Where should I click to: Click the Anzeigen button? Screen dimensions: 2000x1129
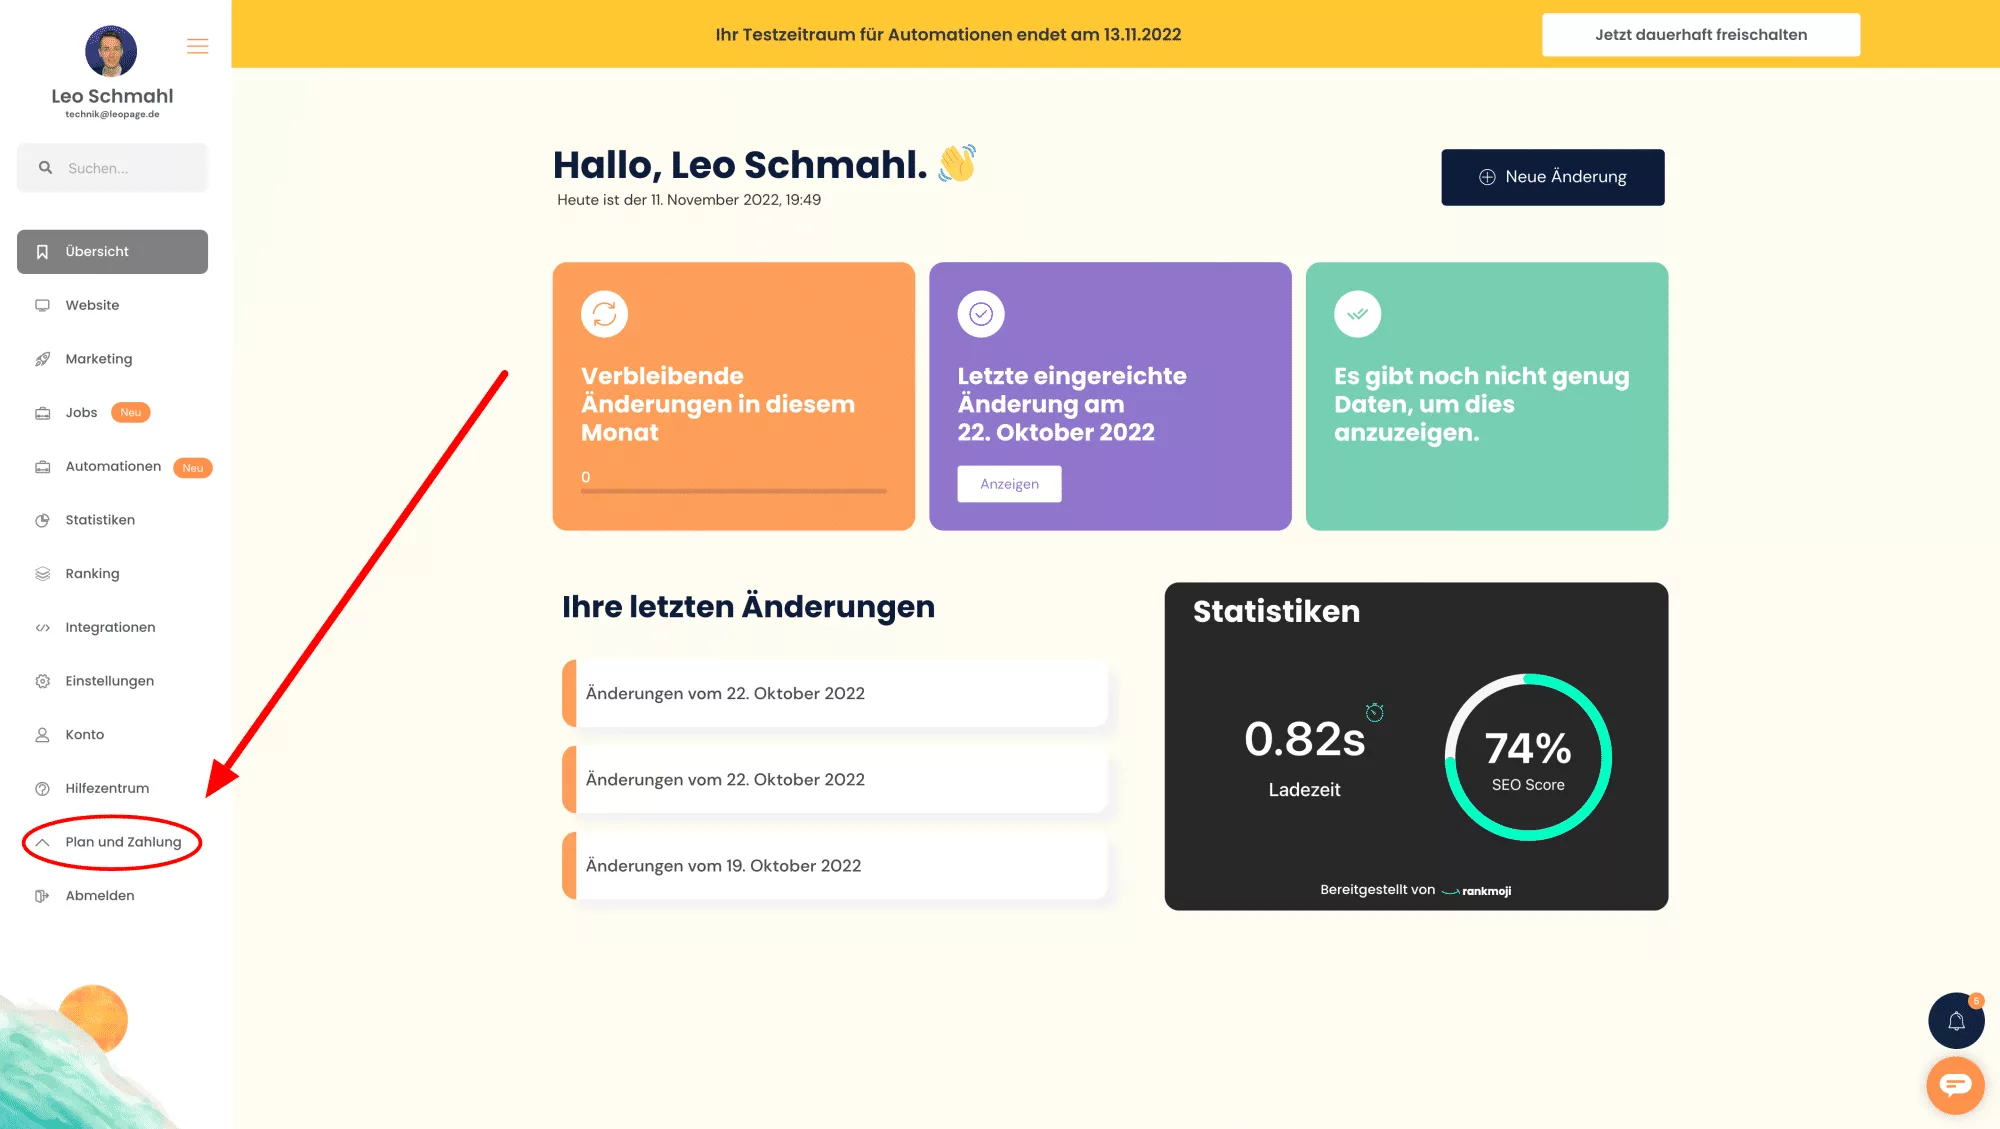tap(1009, 484)
